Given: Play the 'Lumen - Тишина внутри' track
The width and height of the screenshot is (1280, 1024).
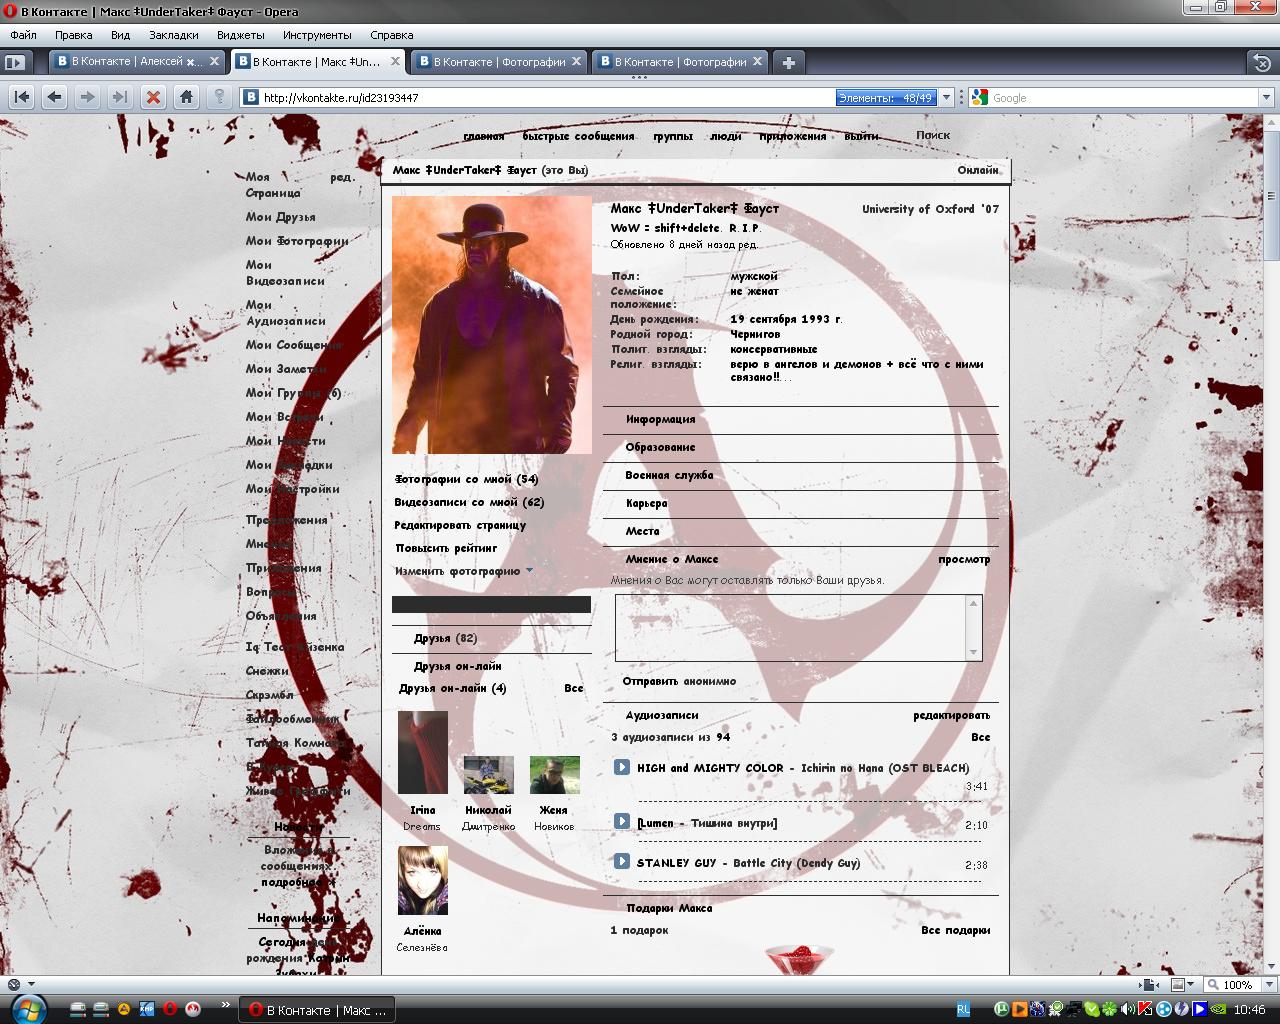Looking at the screenshot, I should coord(621,821).
